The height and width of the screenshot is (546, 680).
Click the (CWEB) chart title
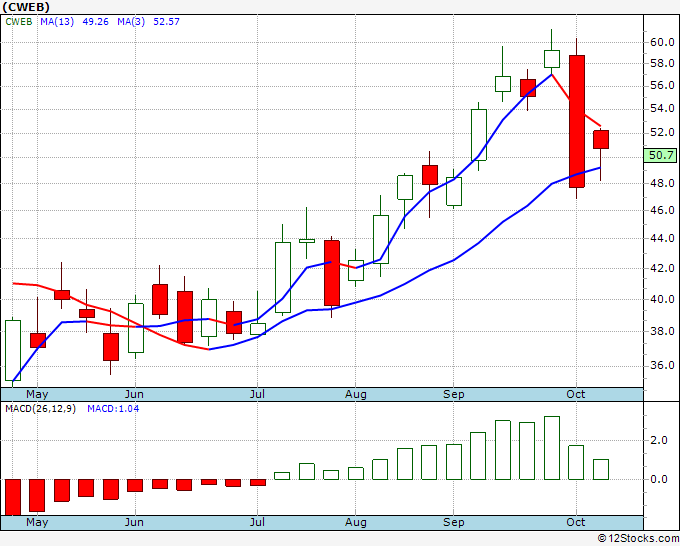pos(26,7)
